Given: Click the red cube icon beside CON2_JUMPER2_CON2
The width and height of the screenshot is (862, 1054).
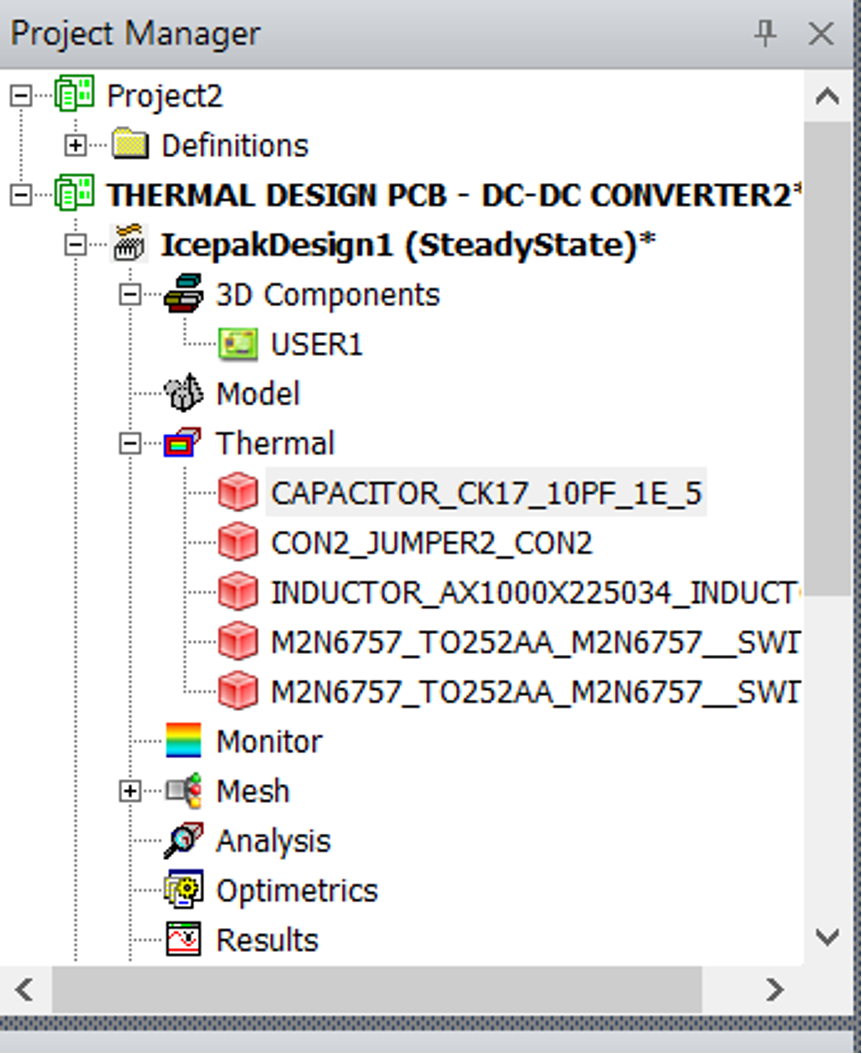Looking at the screenshot, I should 238,543.
